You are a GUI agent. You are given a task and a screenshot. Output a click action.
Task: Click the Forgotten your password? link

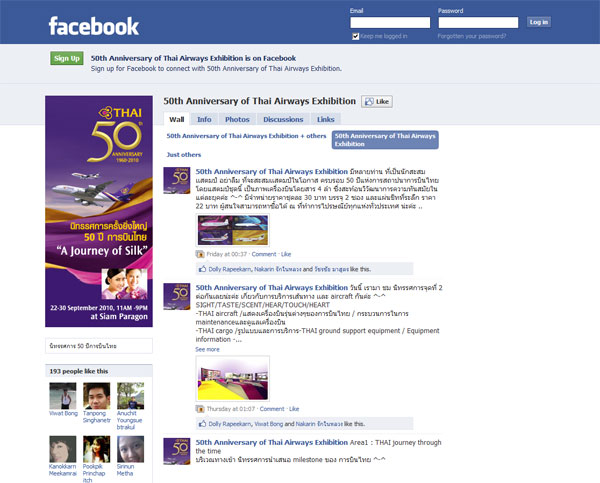click(x=472, y=36)
